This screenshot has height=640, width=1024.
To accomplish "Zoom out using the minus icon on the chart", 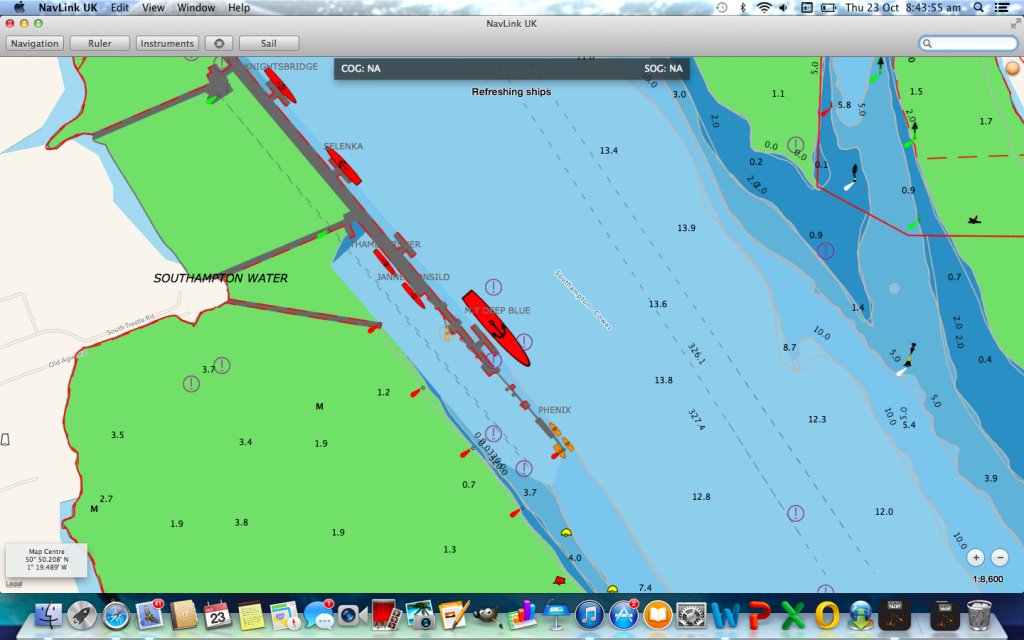I will pyautogui.click(x=1001, y=557).
